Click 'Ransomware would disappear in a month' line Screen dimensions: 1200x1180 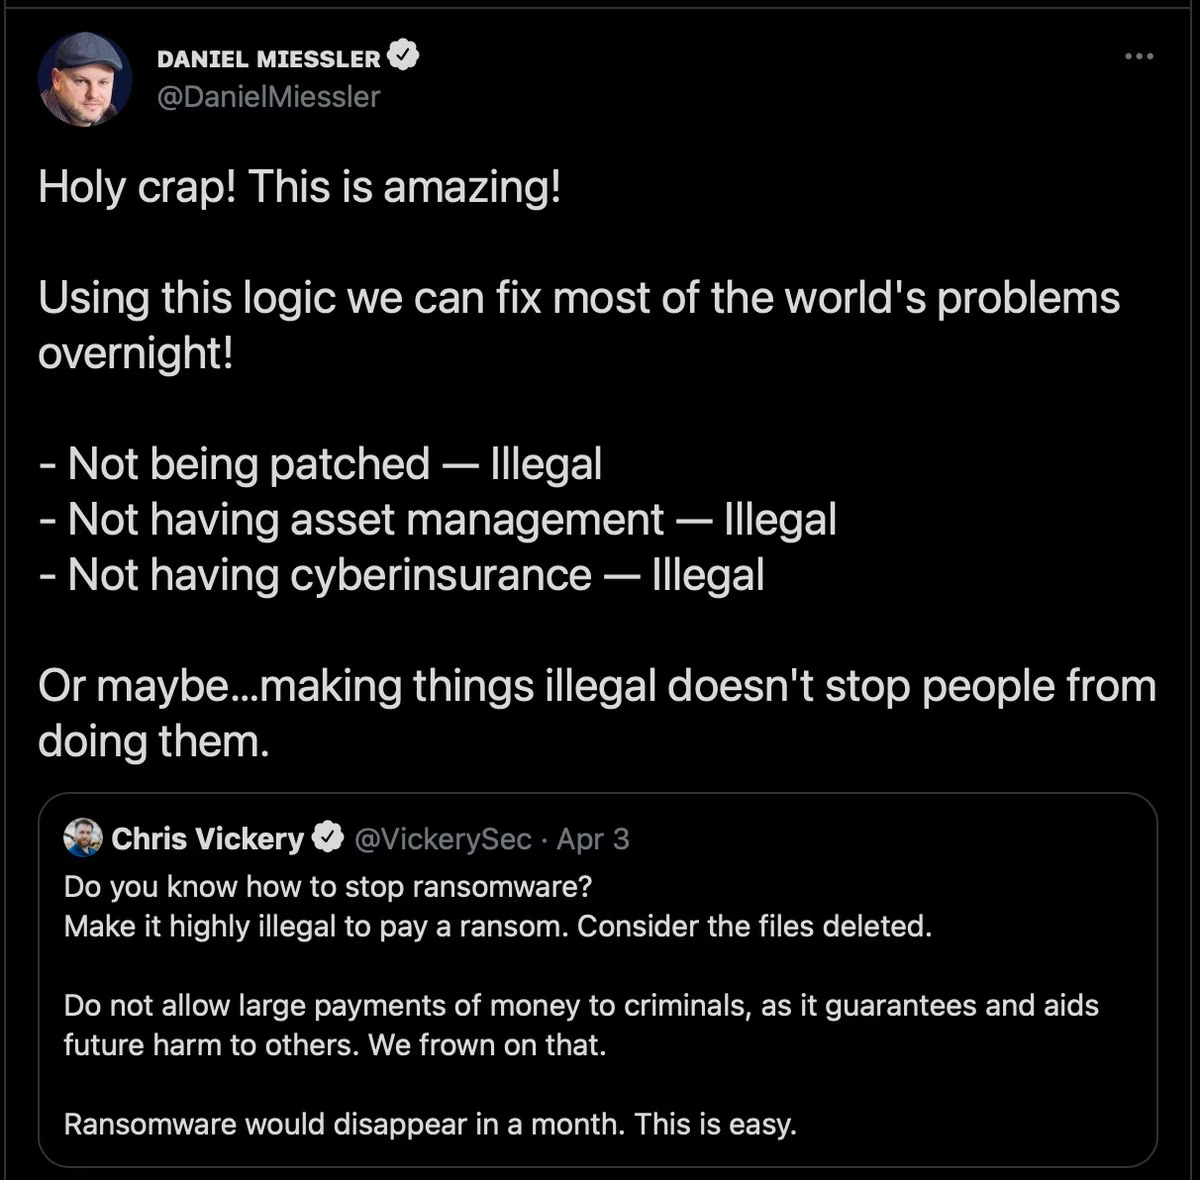coord(430,1124)
